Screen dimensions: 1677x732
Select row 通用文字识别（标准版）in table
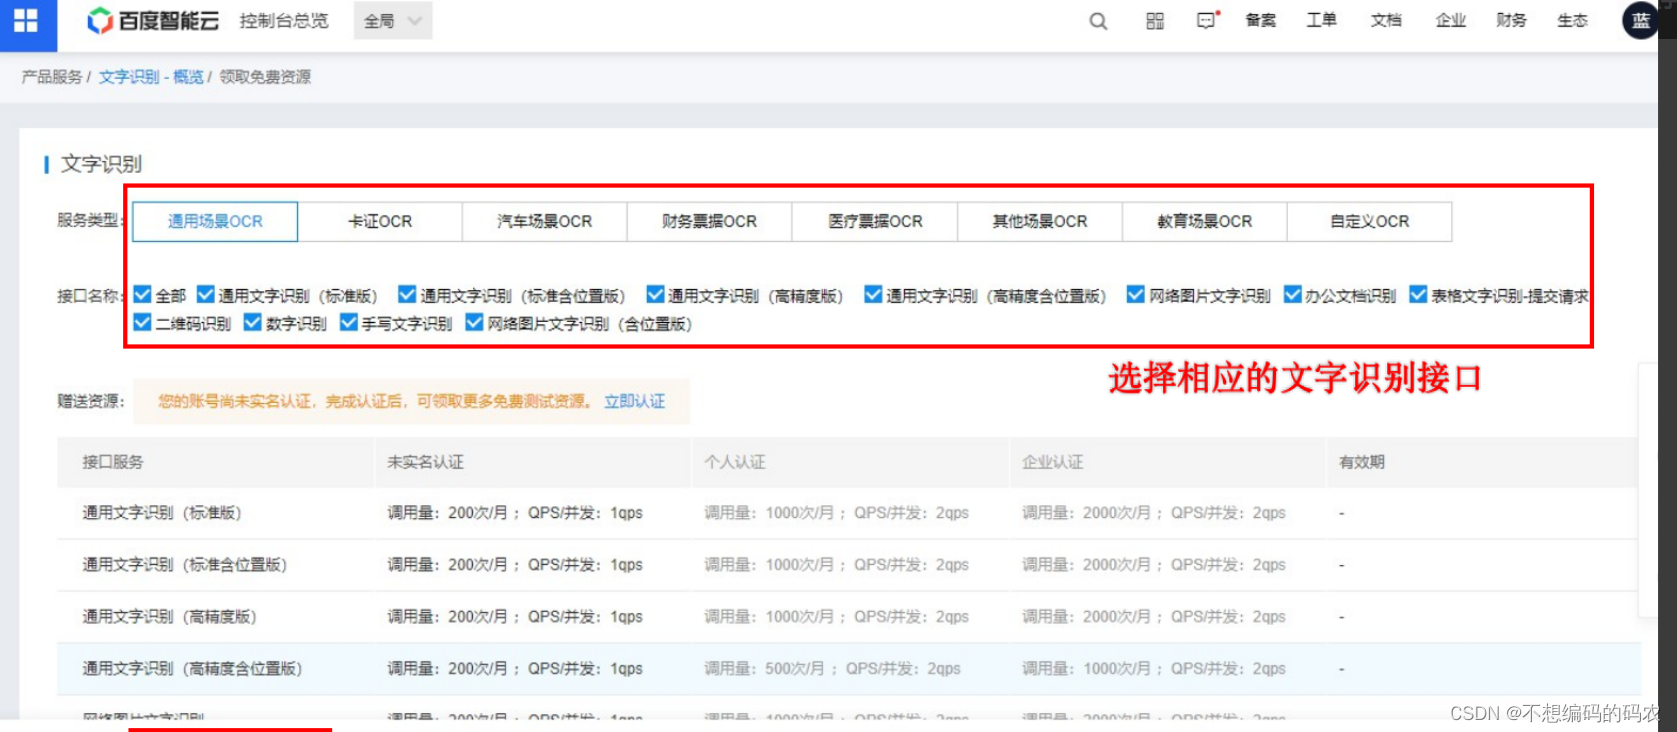848,513
